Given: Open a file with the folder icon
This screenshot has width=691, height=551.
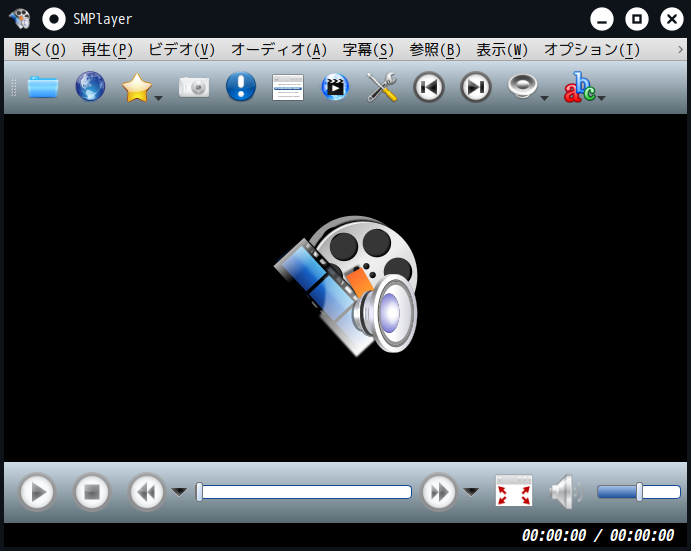Looking at the screenshot, I should pos(43,87).
